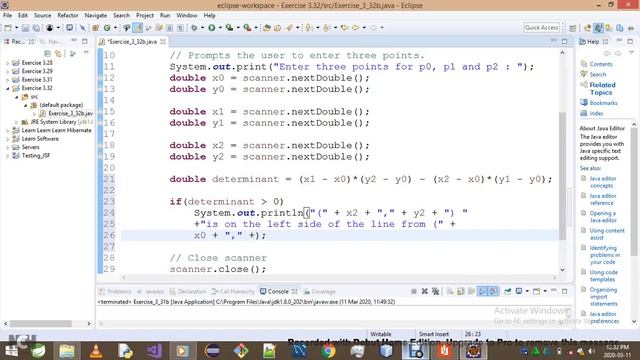Click Last Edit Location toolbar icon
Viewport: 640px width, 360px height.
[x=344, y=28]
